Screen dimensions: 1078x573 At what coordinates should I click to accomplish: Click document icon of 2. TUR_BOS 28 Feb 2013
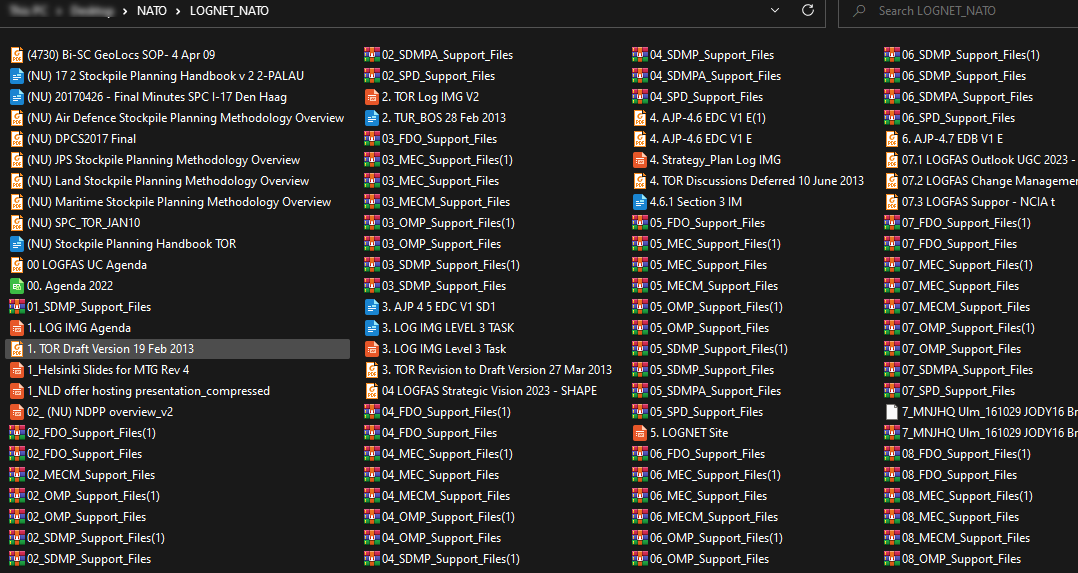[x=372, y=118]
